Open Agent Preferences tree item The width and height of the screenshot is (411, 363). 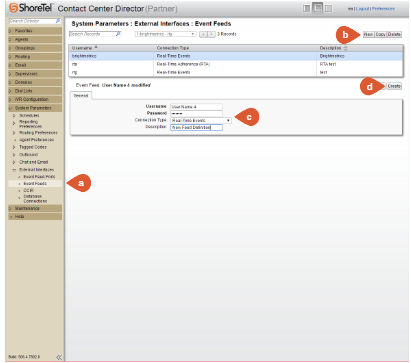[x=36, y=140]
